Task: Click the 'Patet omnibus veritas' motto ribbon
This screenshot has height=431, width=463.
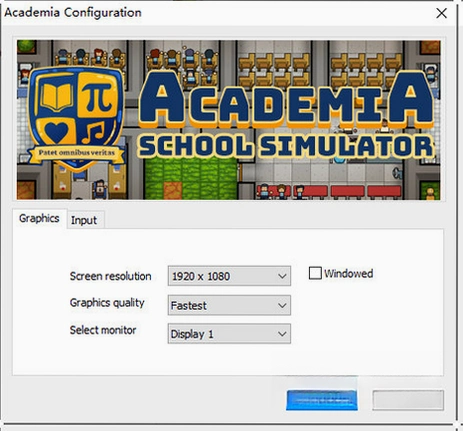Action: (x=76, y=153)
